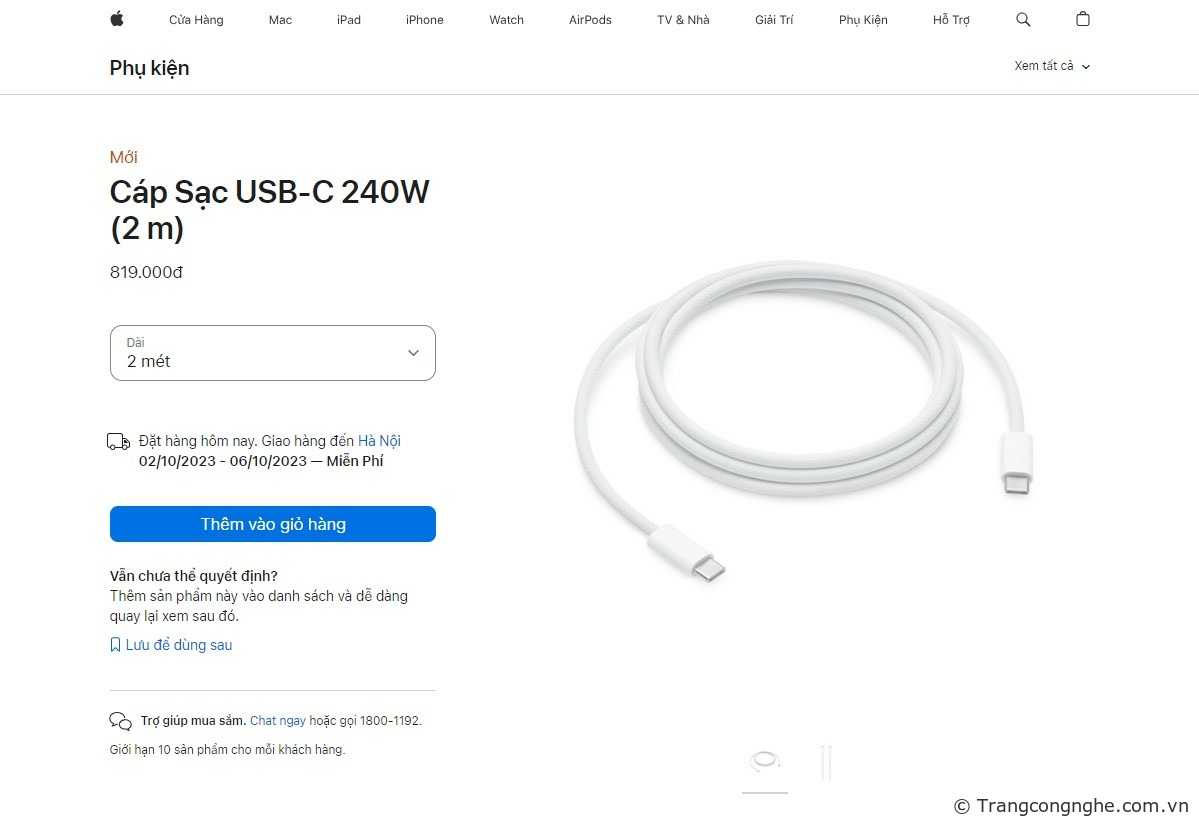
Task: Open the iPhone menu item
Action: coord(424,20)
